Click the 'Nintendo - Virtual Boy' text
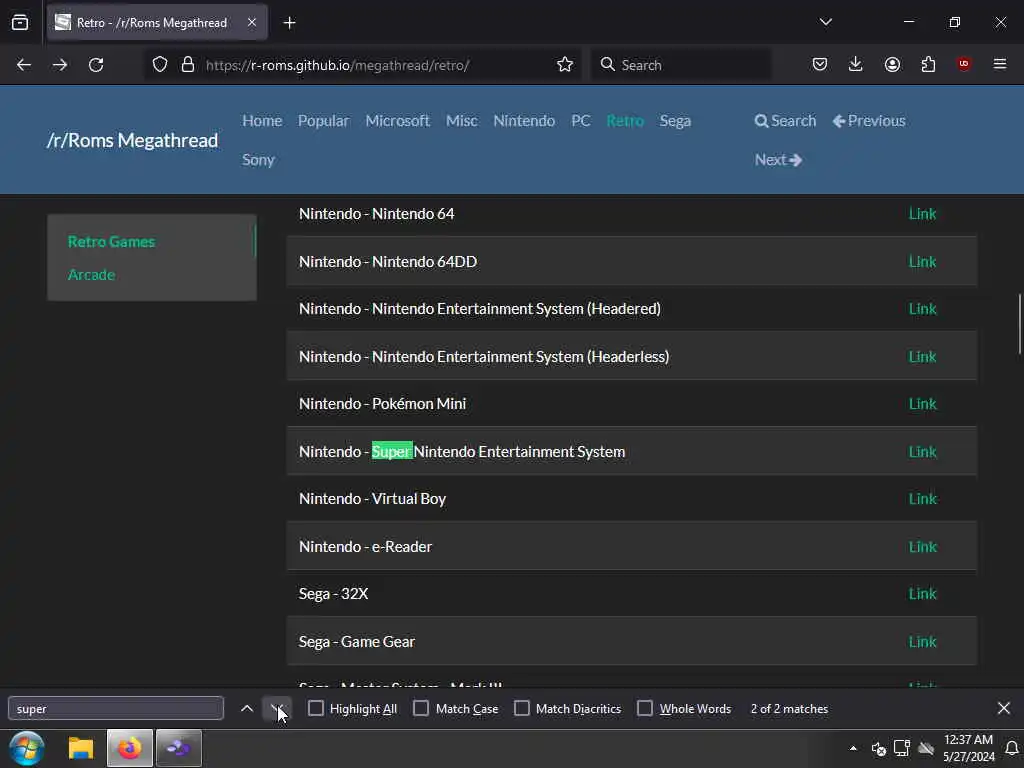This screenshot has height=768, width=1024. (372, 499)
